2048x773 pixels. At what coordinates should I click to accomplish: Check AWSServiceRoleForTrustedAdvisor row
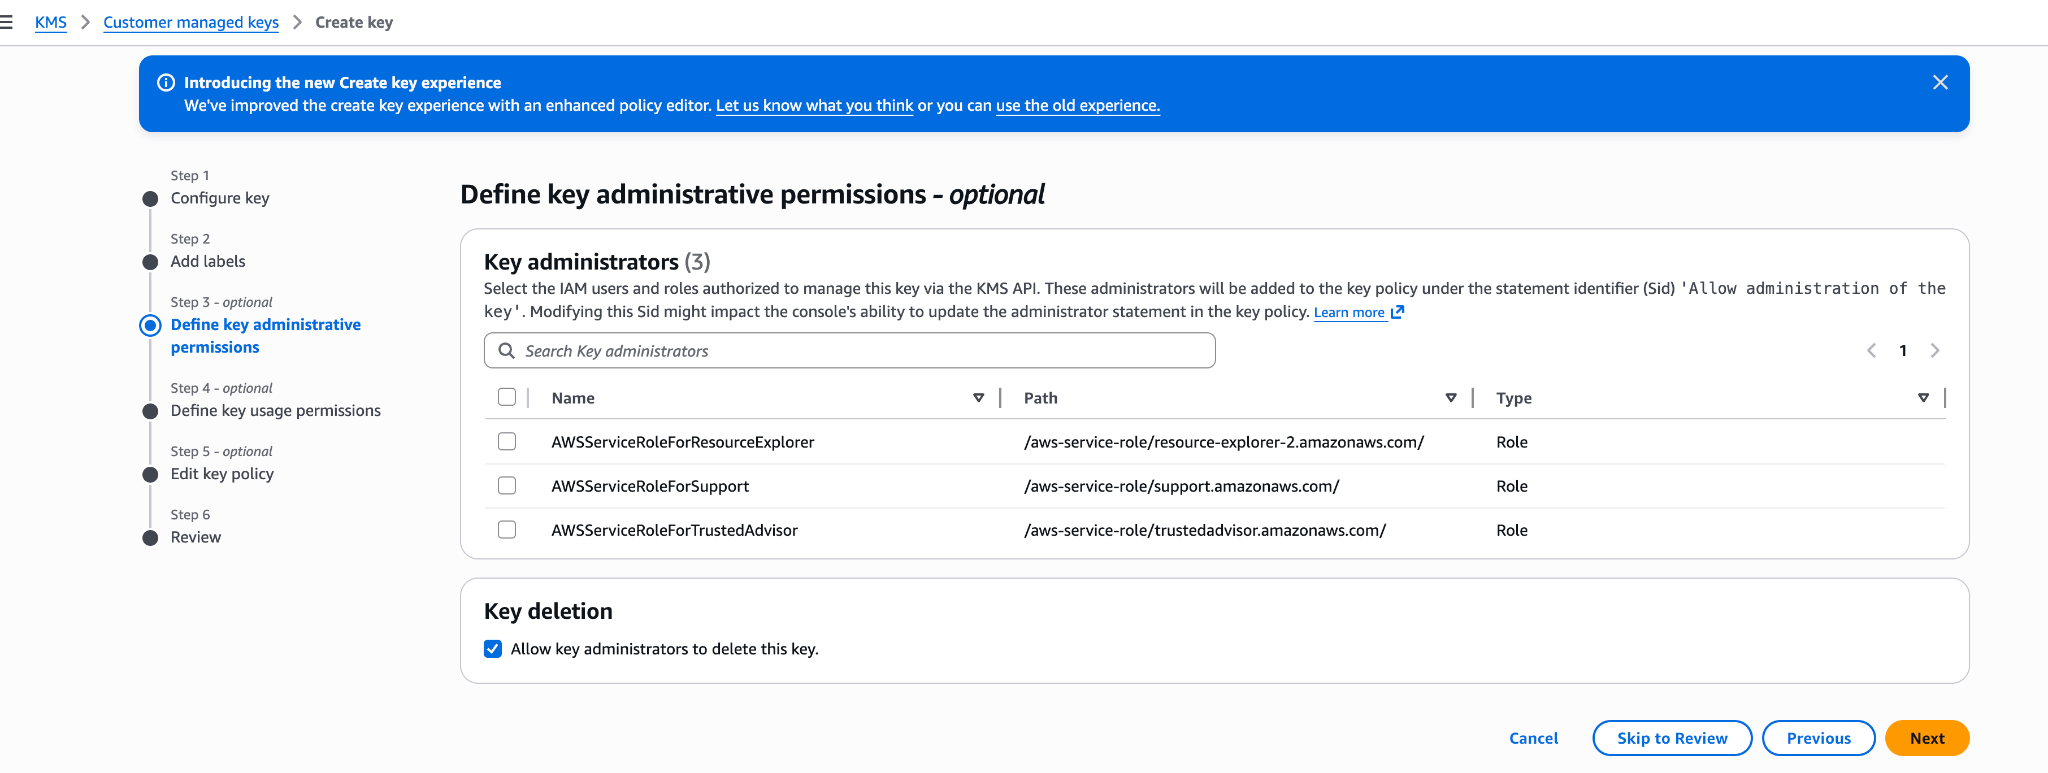507,529
